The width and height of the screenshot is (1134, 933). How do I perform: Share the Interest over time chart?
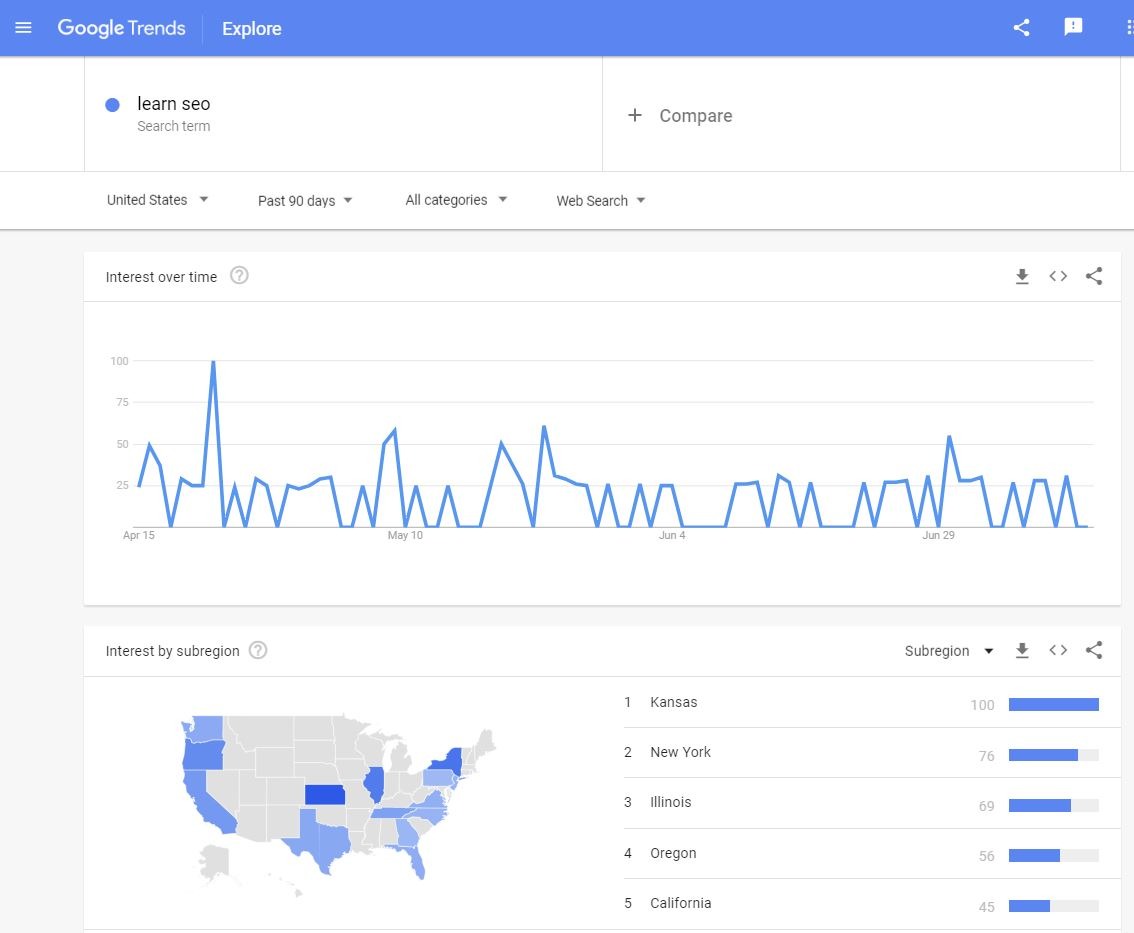[x=1094, y=276]
